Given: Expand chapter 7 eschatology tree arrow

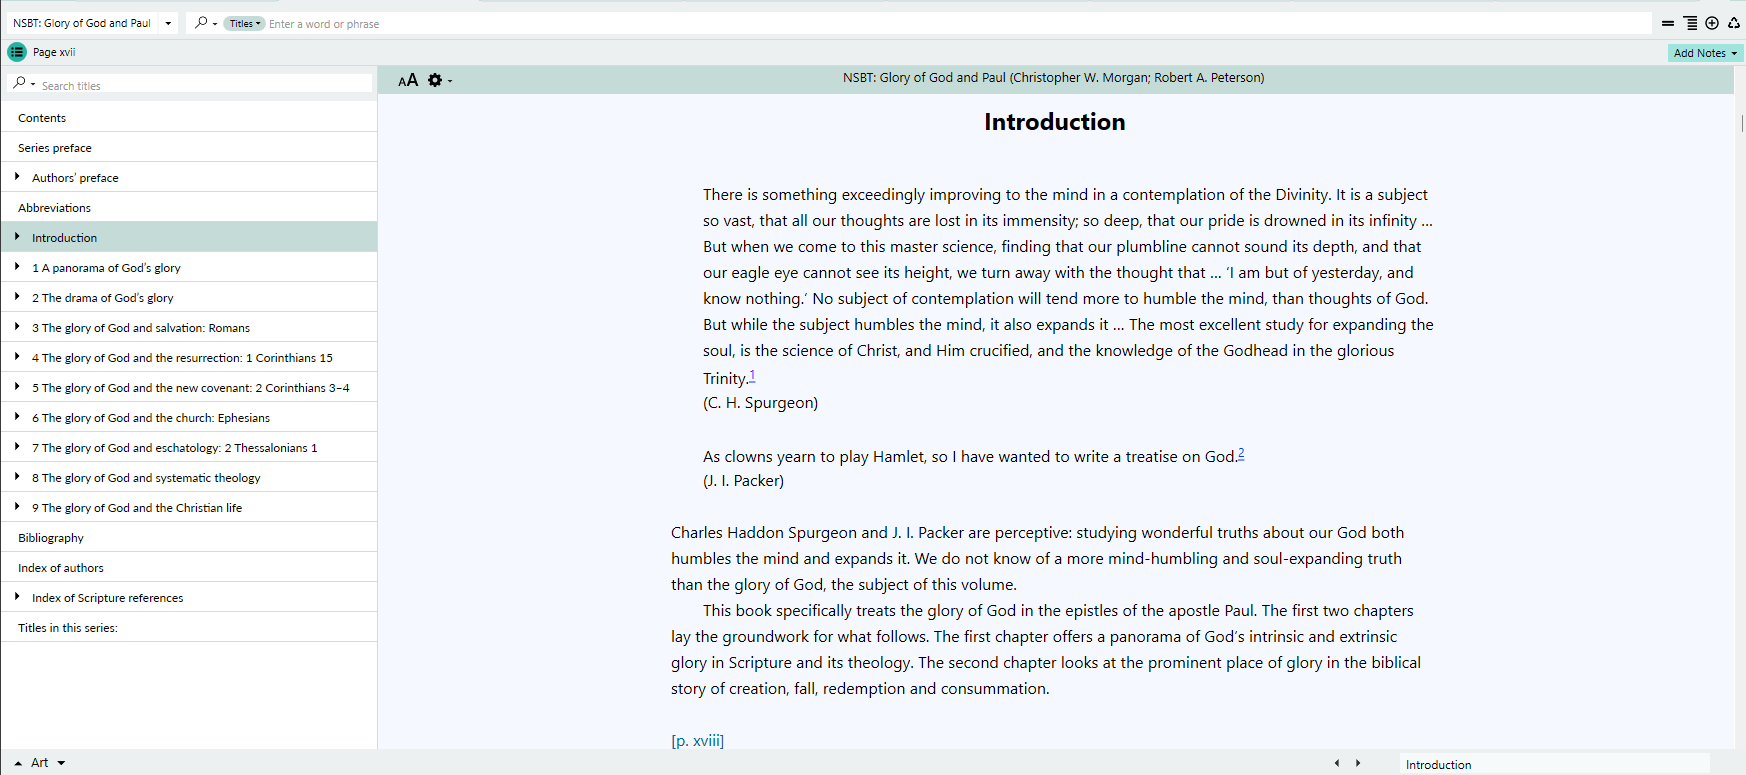Looking at the screenshot, I should (17, 447).
